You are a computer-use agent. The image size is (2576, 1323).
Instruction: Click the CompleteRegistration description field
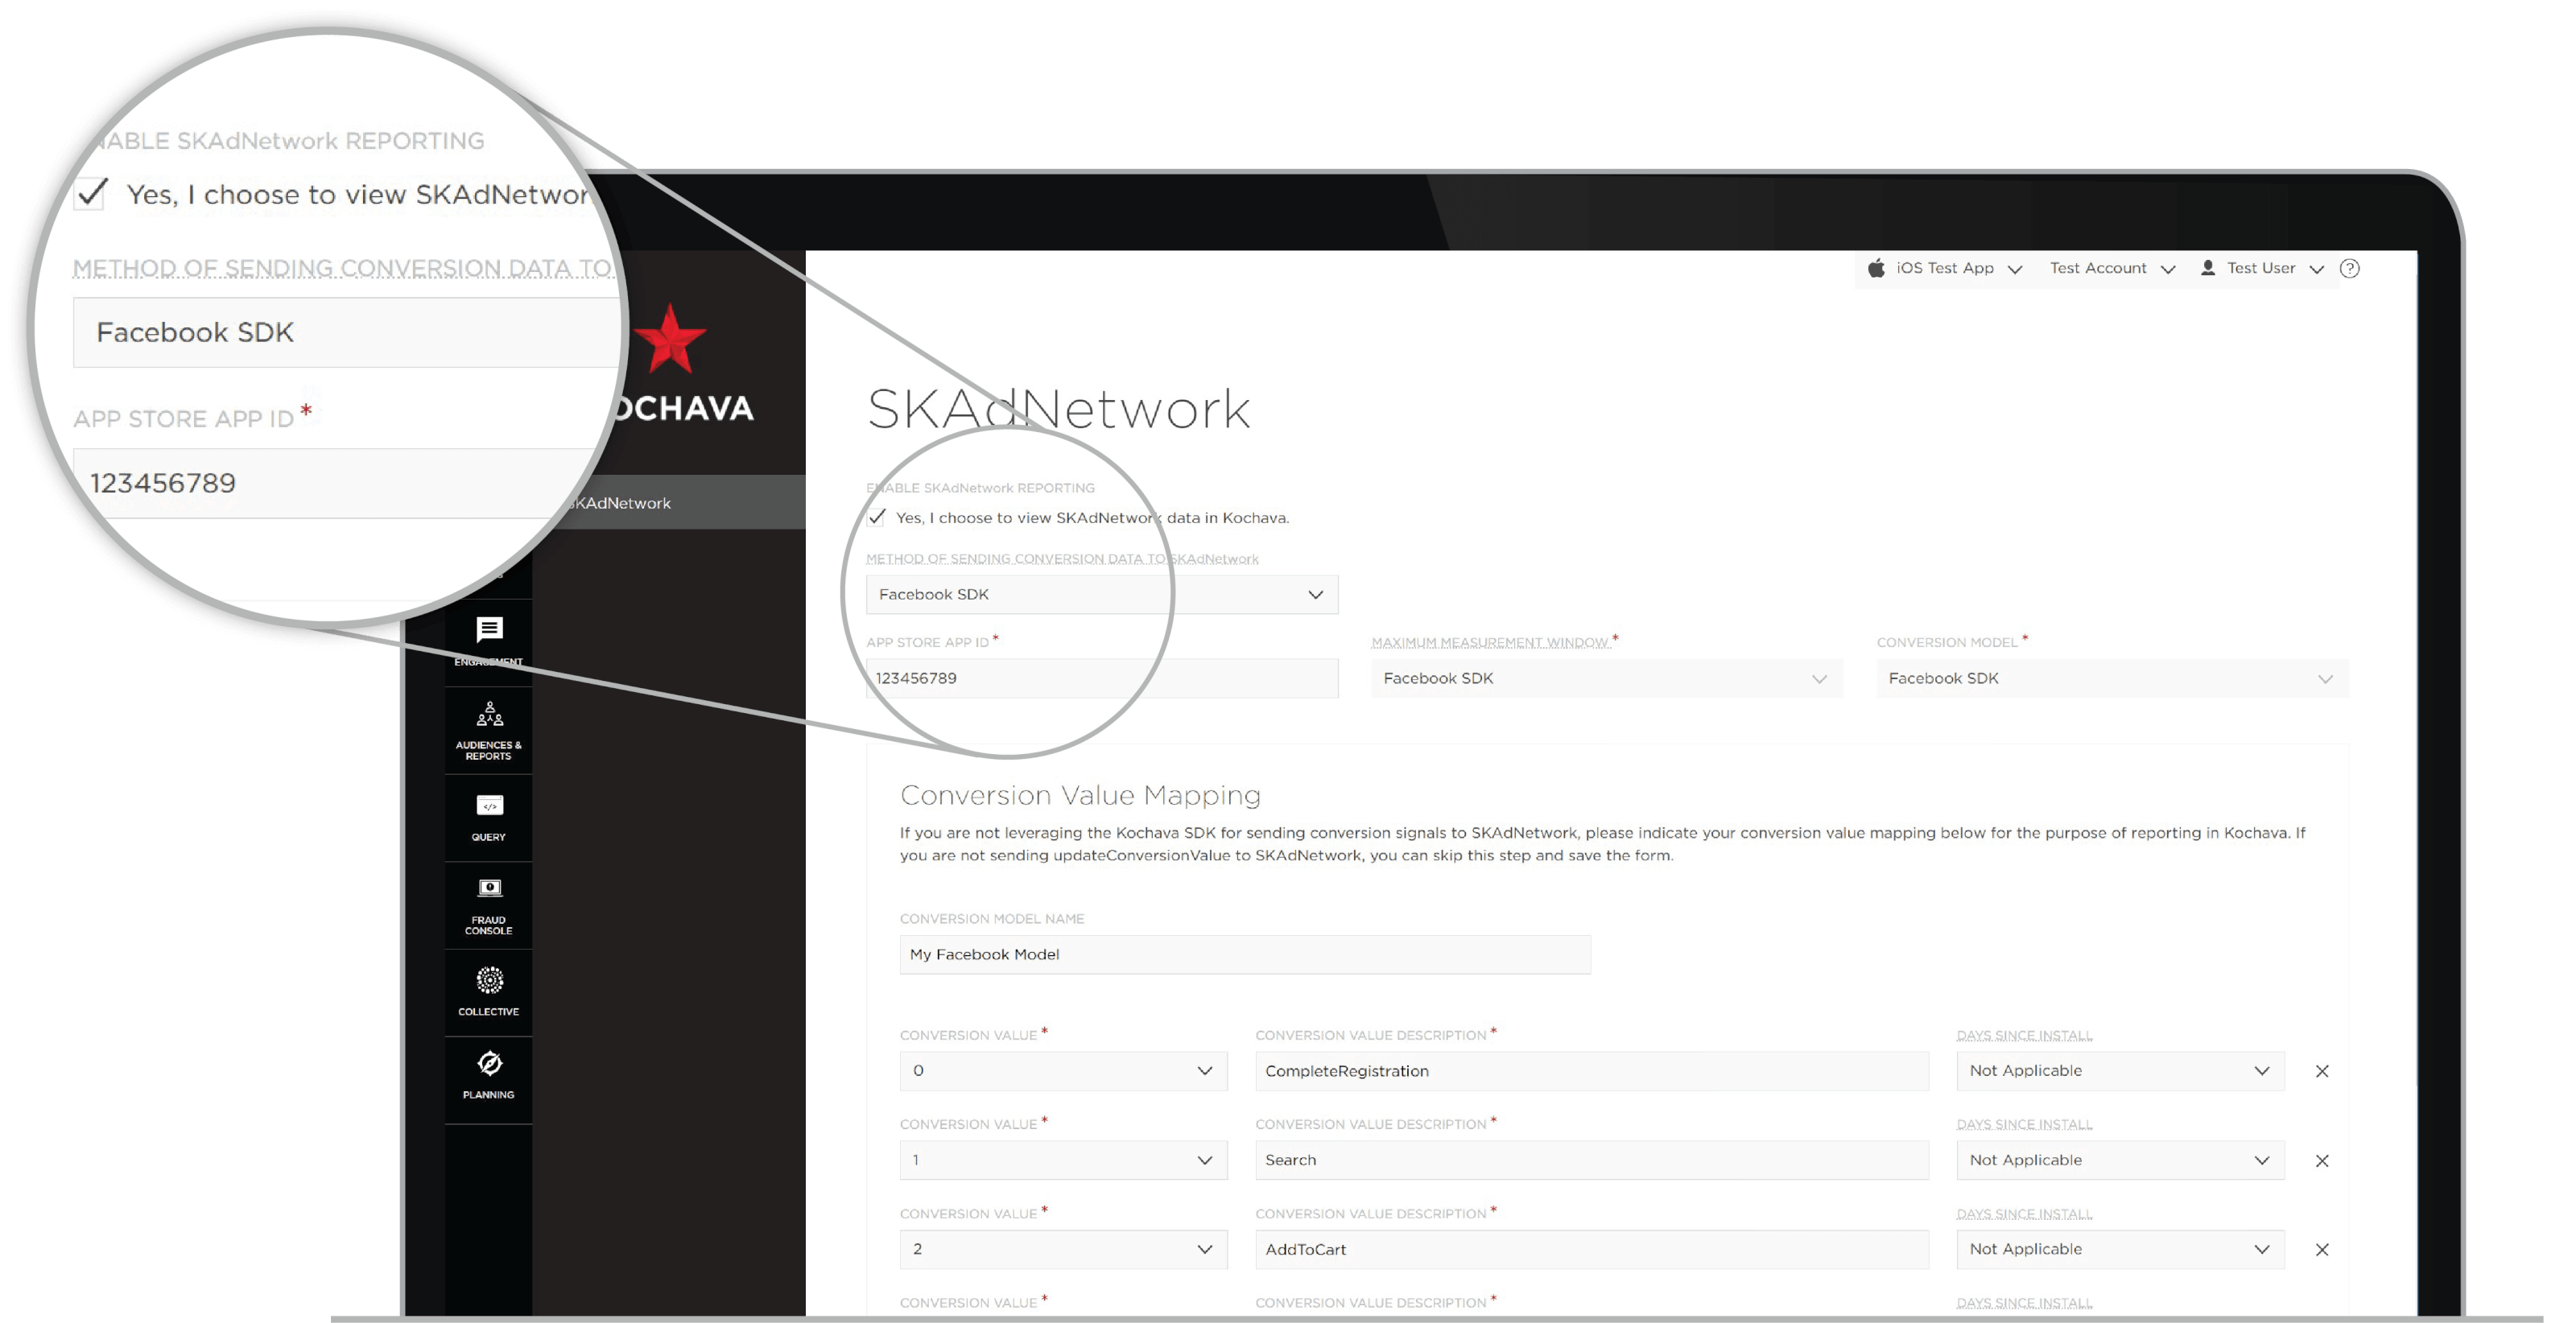click(x=1592, y=1071)
